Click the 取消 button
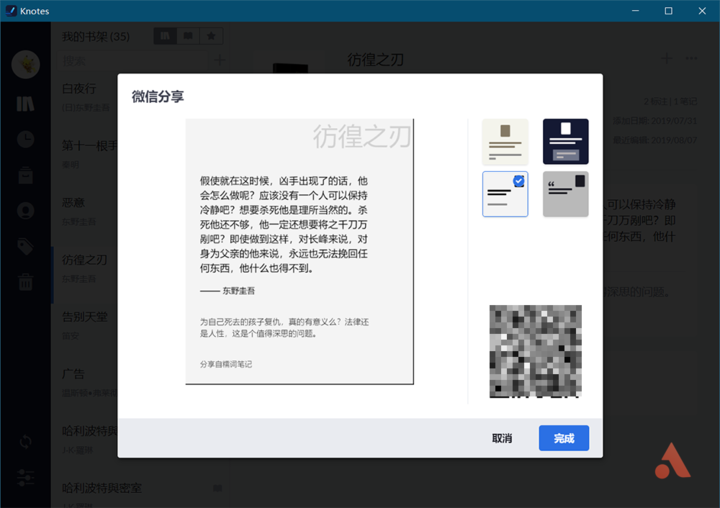Screen dimensions: 720x508 click(502, 438)
